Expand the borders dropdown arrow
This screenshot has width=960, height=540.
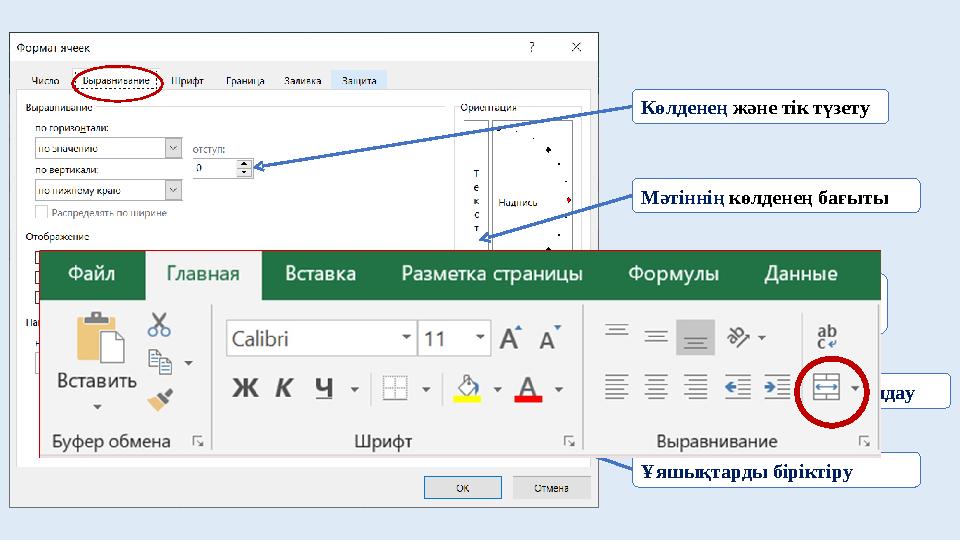click(426, 389)
